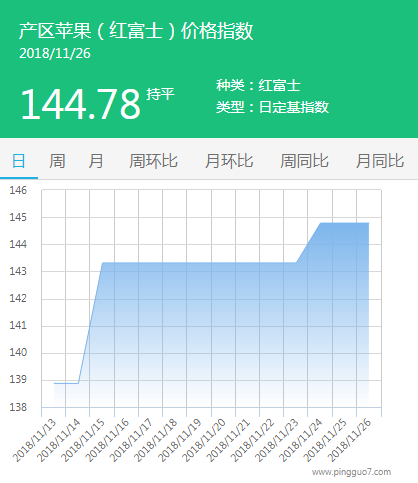418x483 pixels.
Task: Click the y-axis label 146
Action: [x=18, y=190]
